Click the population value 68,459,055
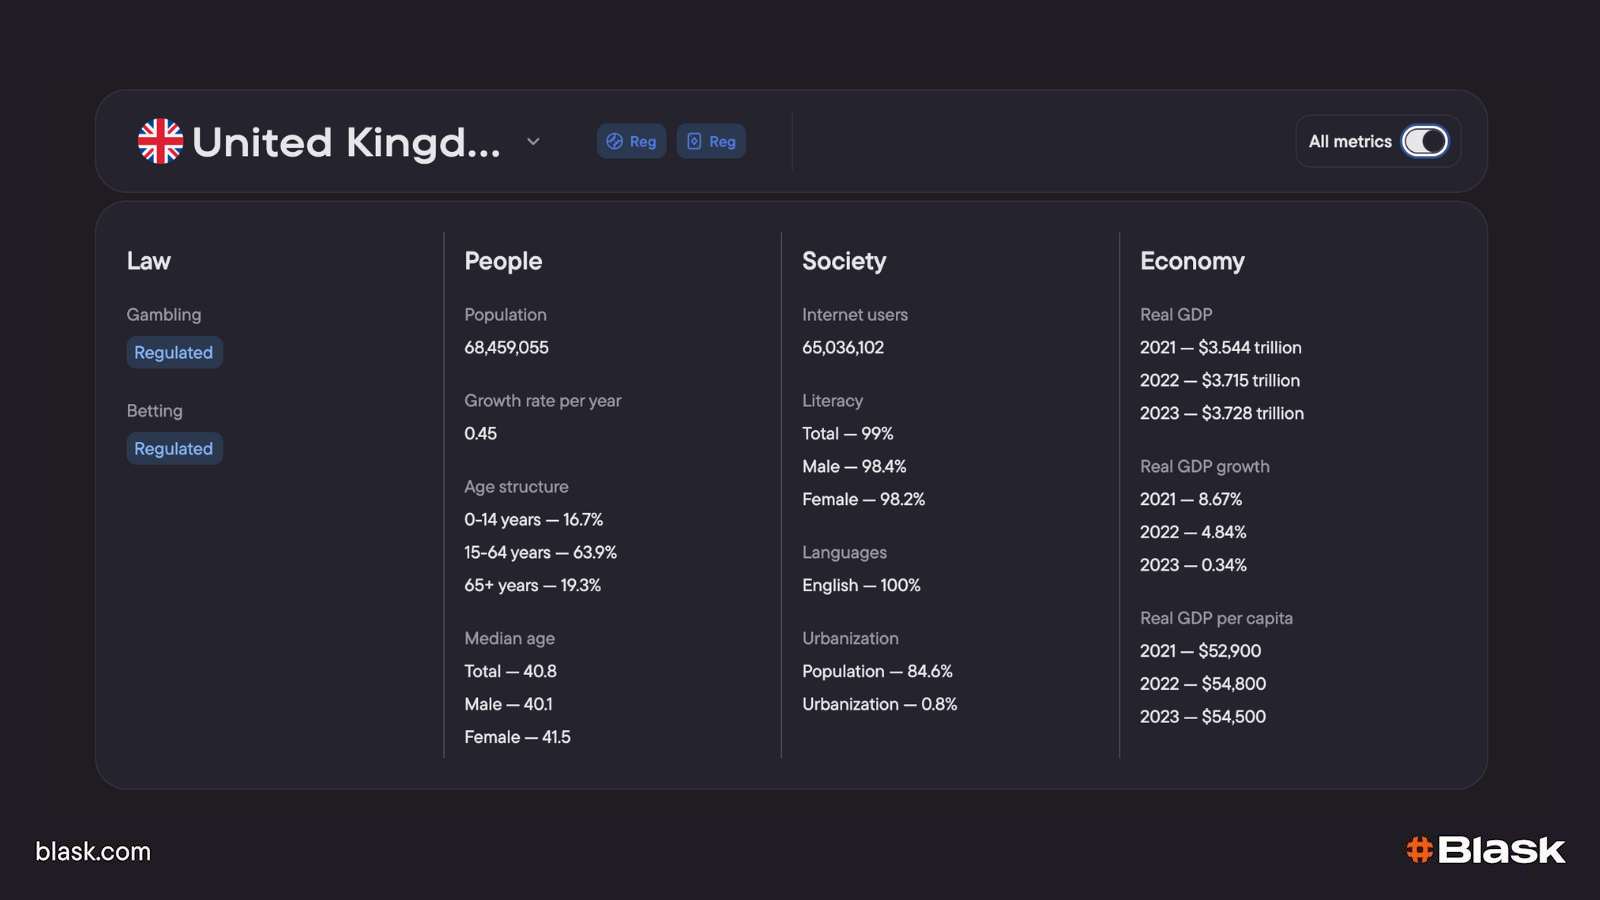The width and height of the screenshot is (1600, 900). click(x=506, y=347)
